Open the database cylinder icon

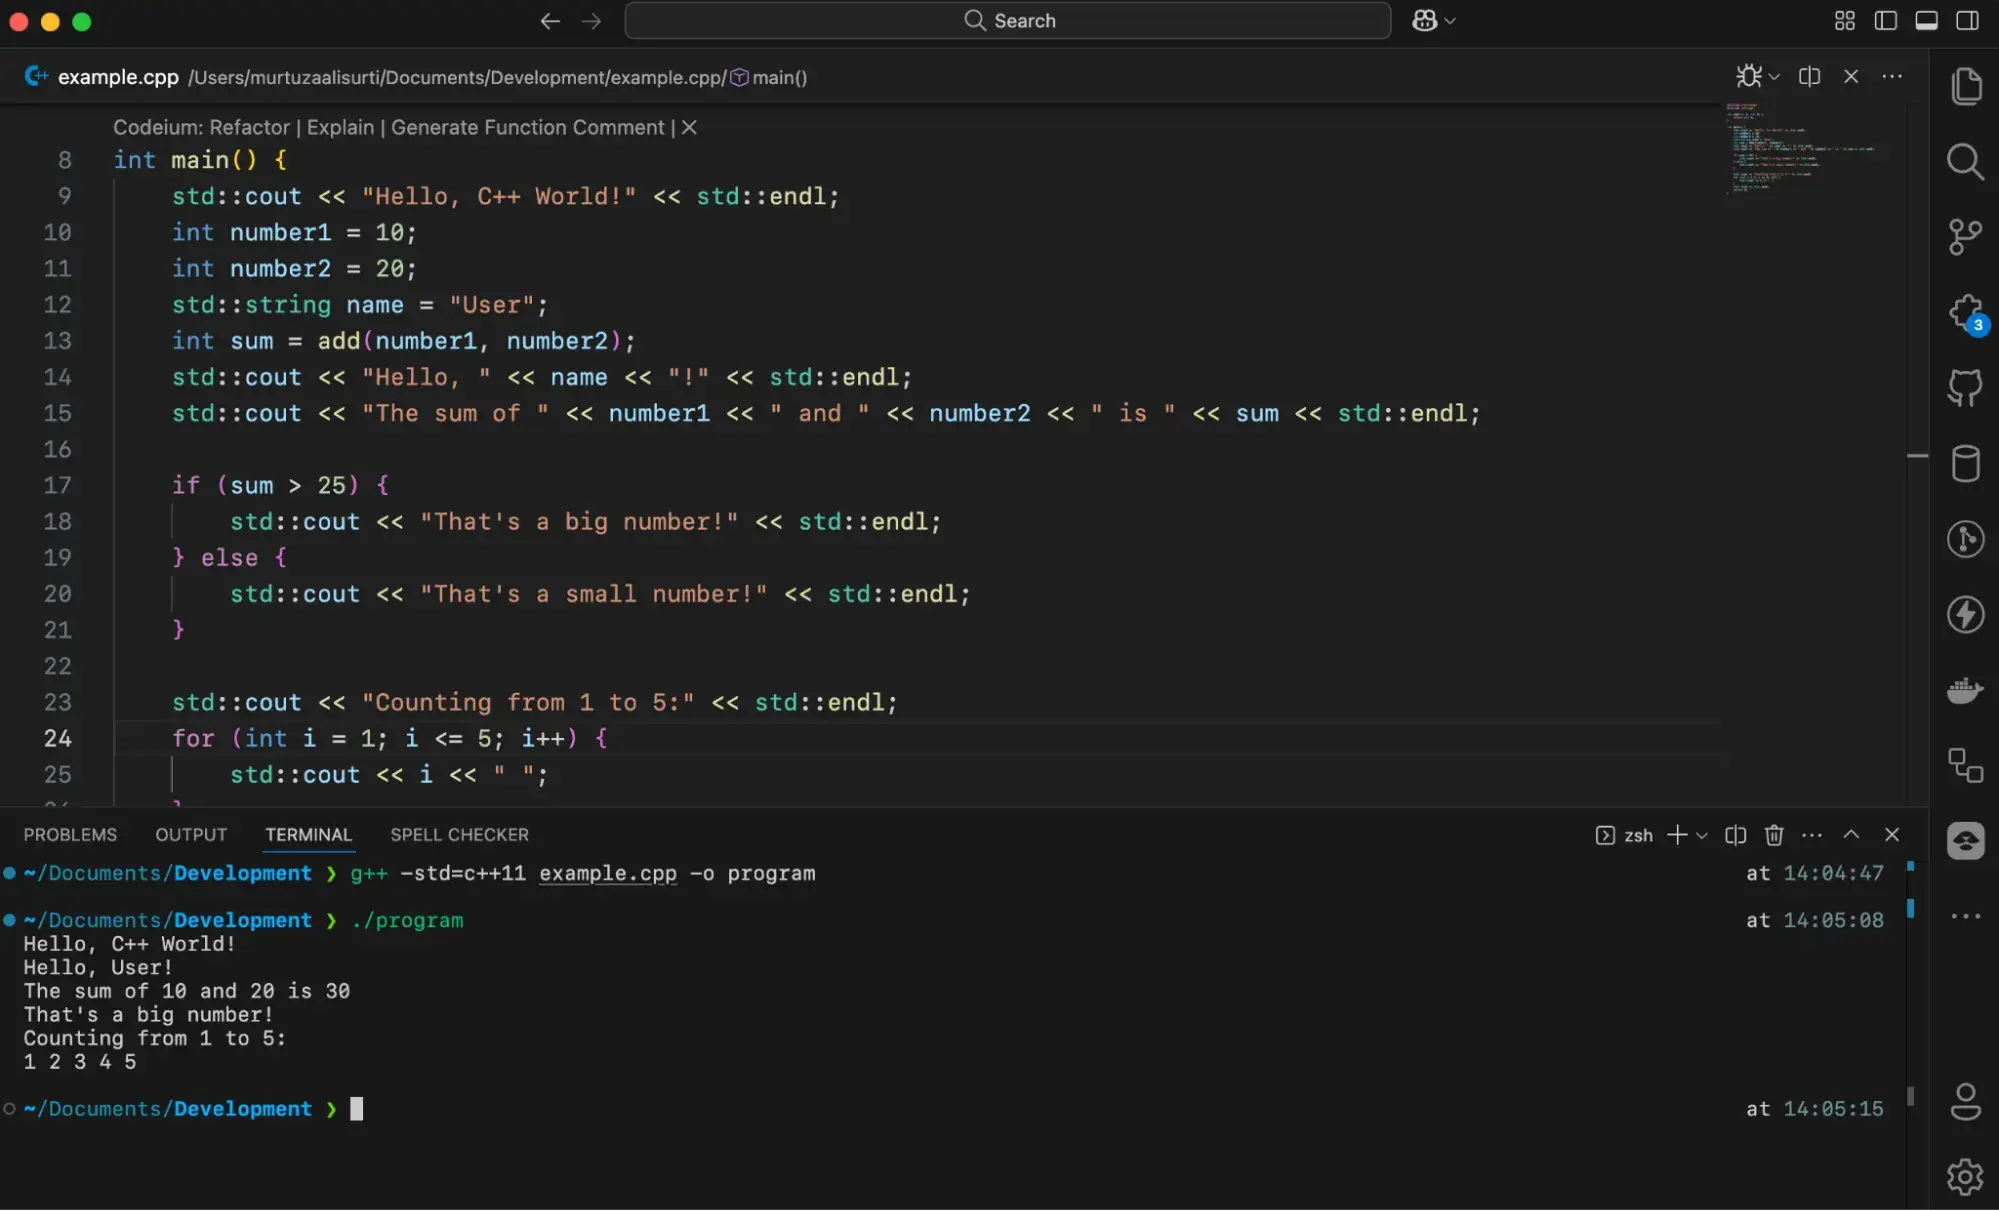click(x=1966, y=464)
